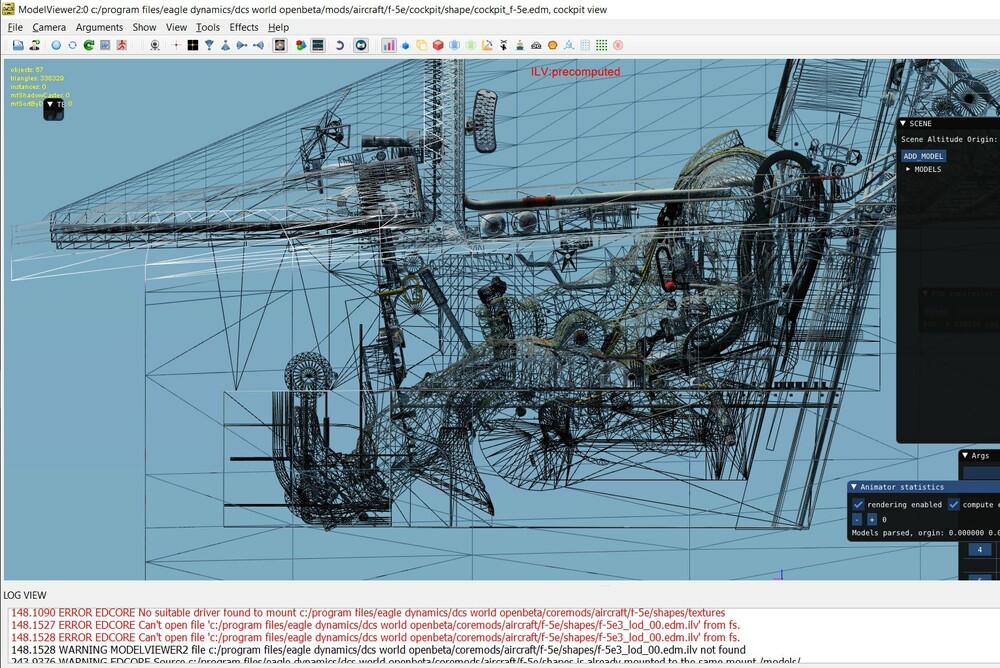Collapse the Args panel

click(x=964, y=456)
